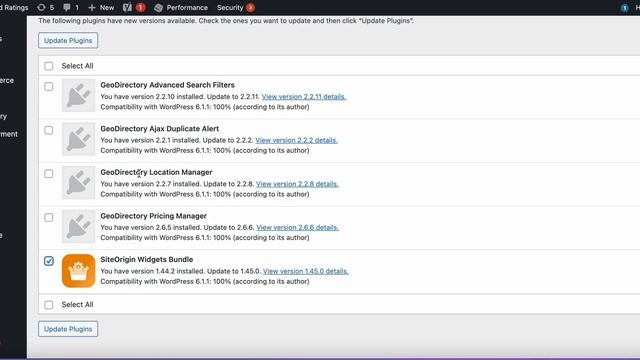Check GeoDirectory Ajax Duplicate Alert checkbox
640x360 pixels.
(x=49, y=130)
